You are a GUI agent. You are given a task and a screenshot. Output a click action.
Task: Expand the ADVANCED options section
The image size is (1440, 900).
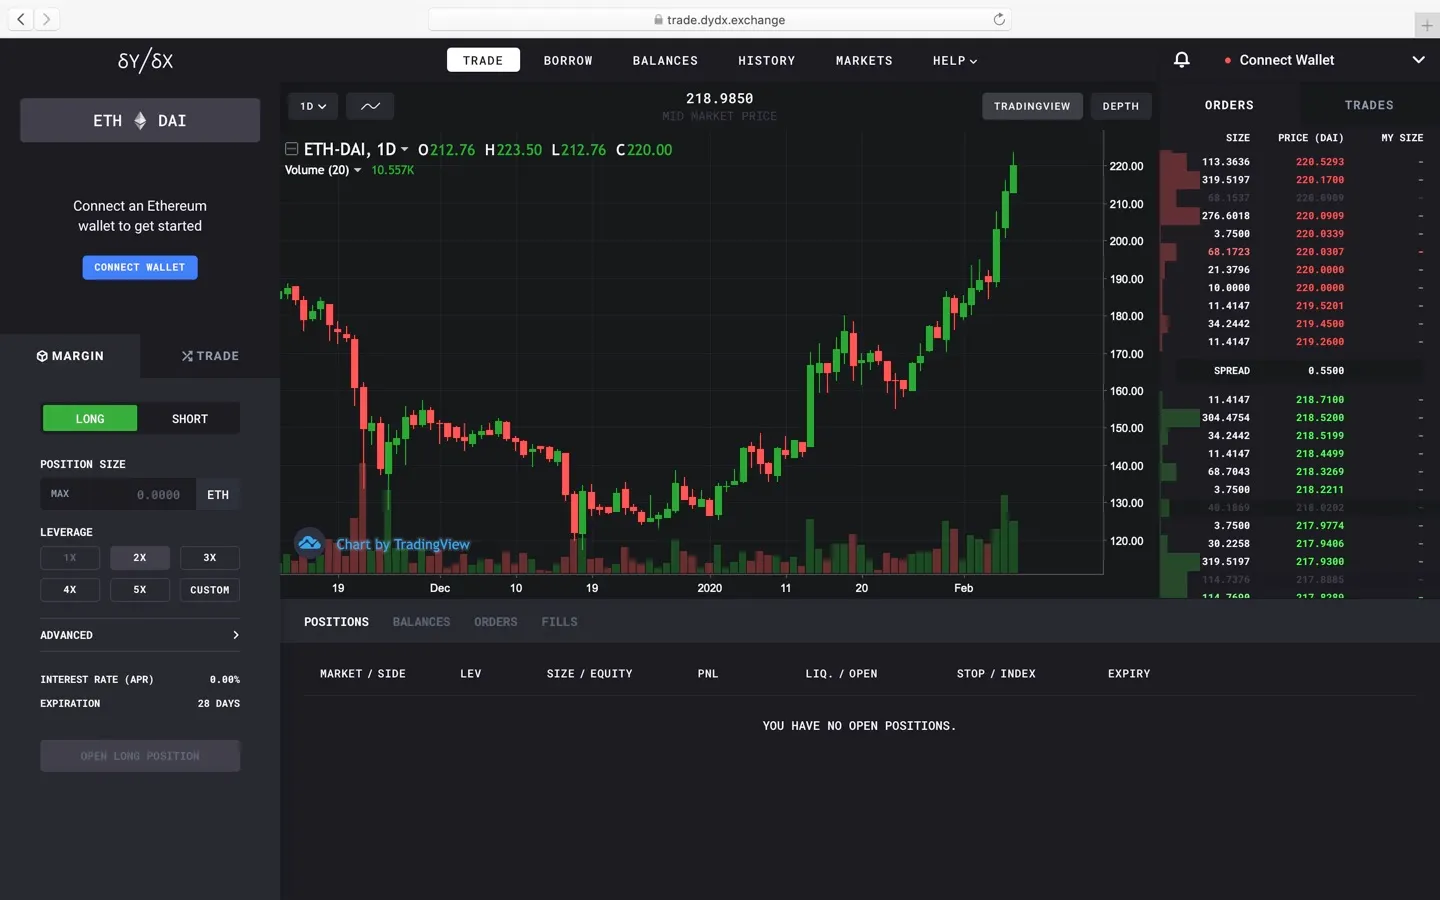coord(139,635)
